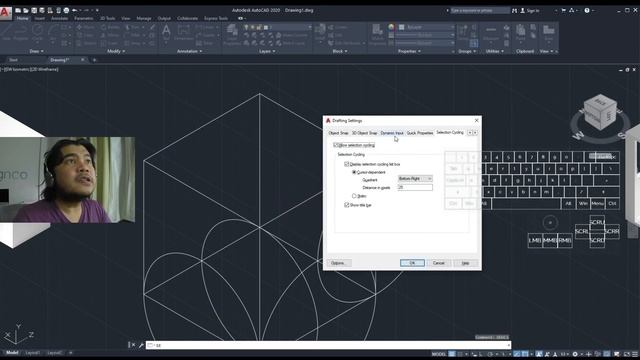Image resolution: width=640 pixels, height=360 pixels.
Task: Select the Circle tool in Draw panel
Action: (37, 33)
